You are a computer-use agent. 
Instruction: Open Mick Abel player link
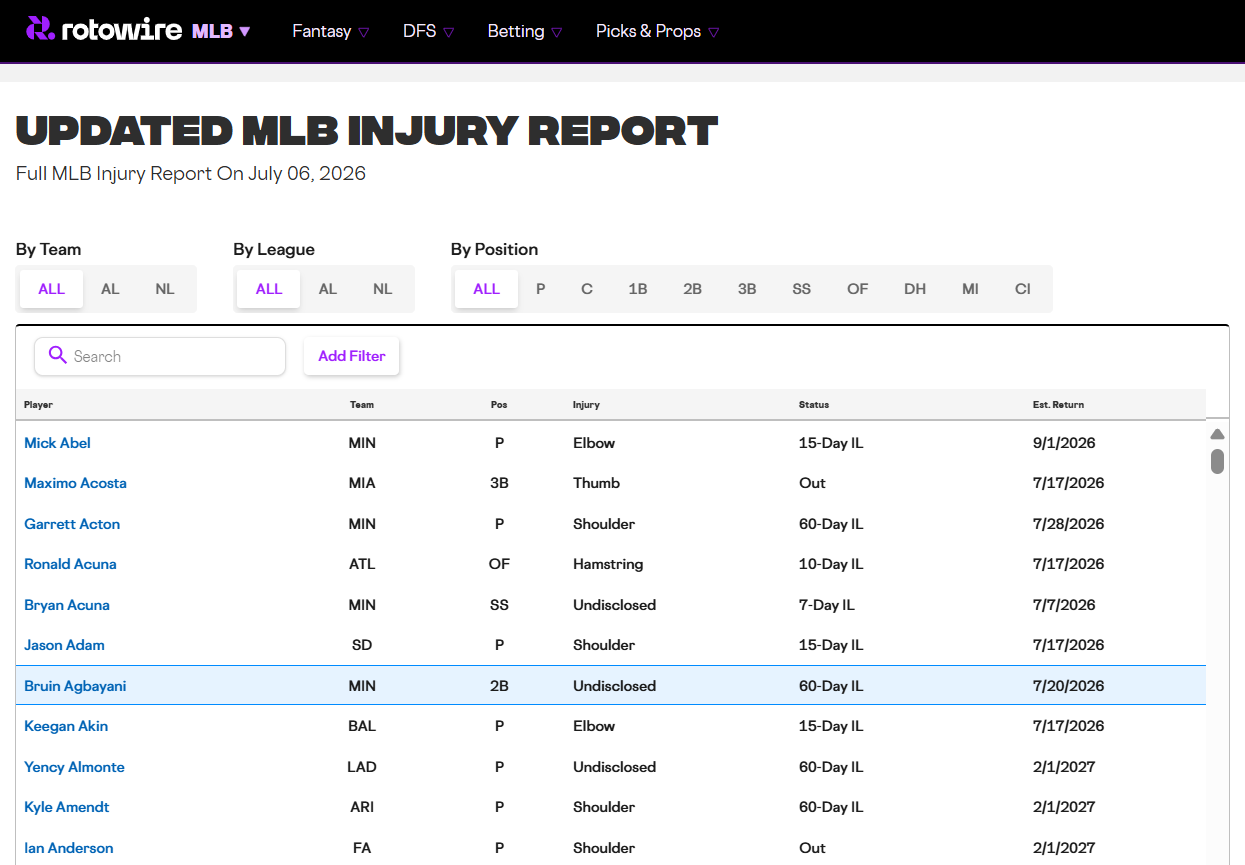(58, 443)
